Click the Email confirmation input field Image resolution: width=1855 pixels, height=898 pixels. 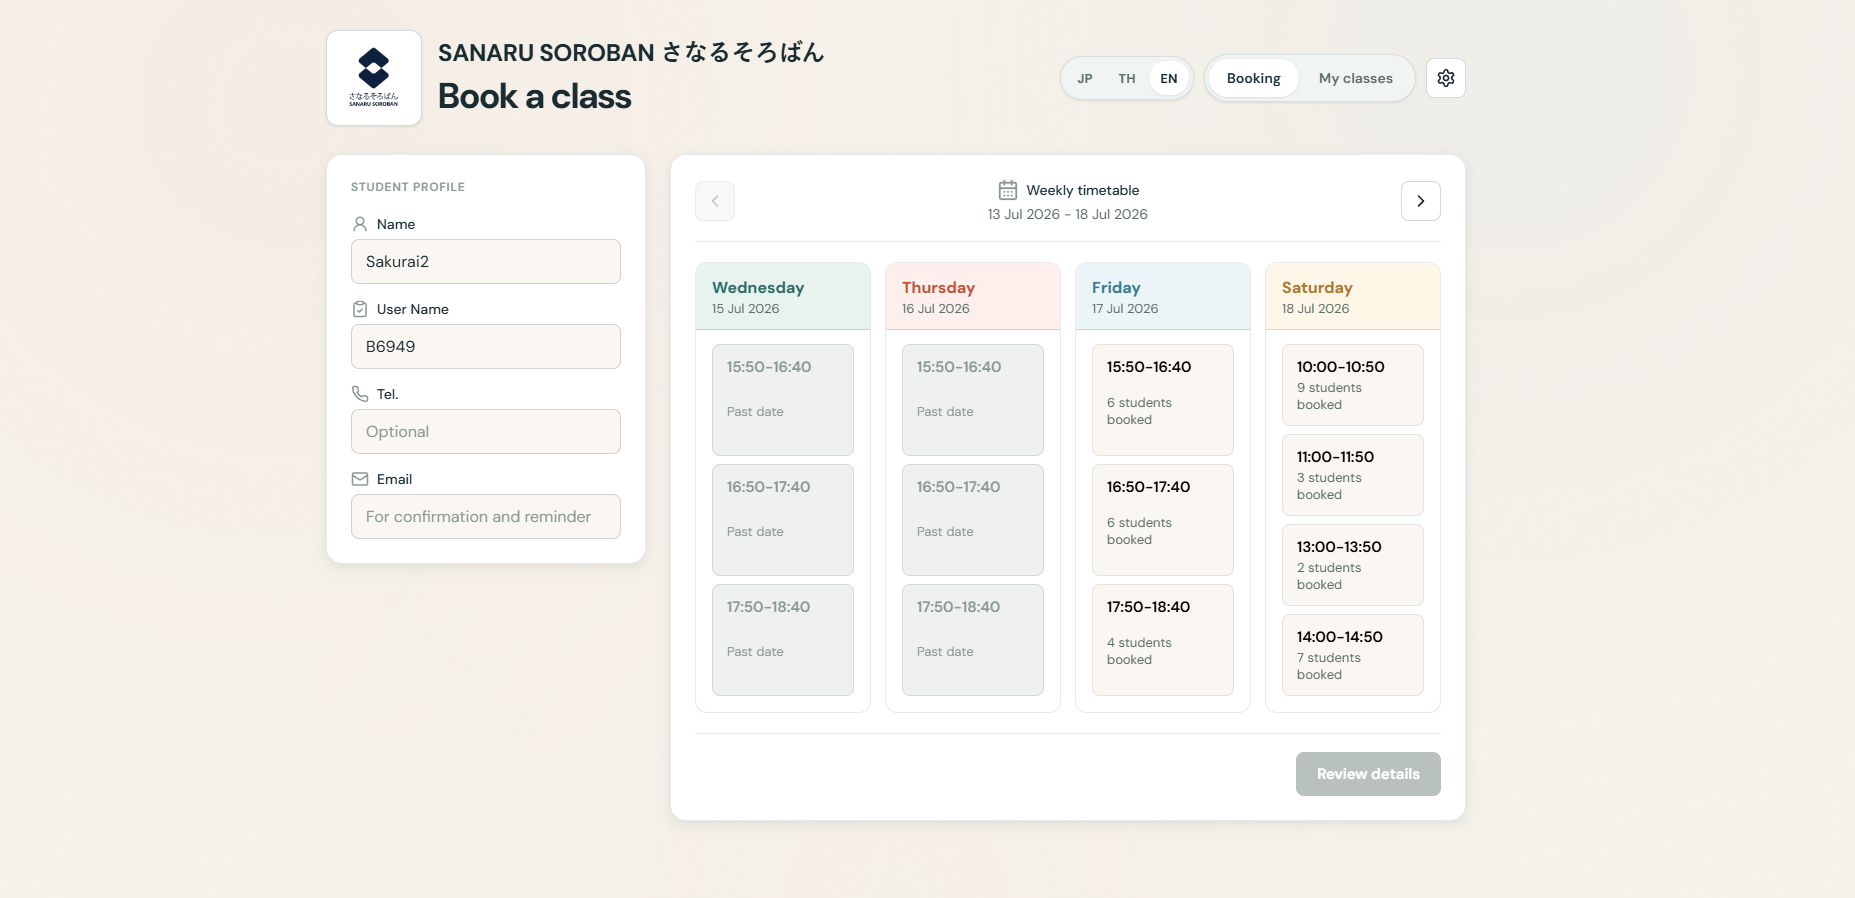click(486, 516)
